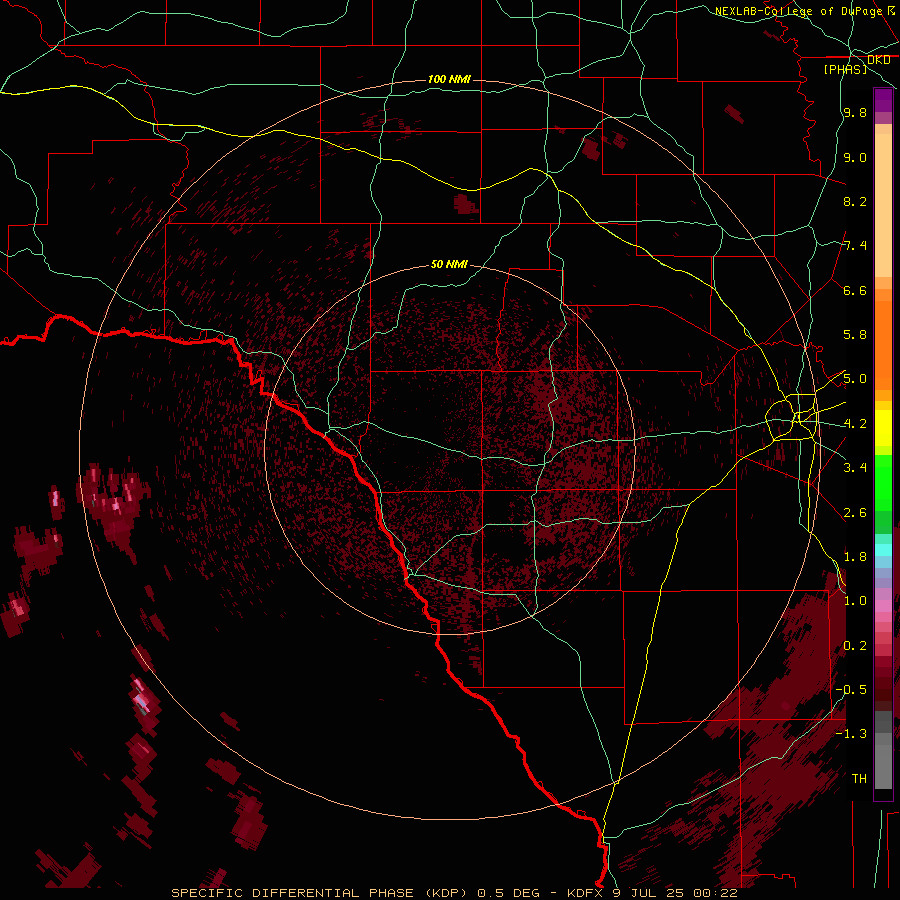Click the 50 NMI range ring label
Screen dimensions: 900x900
[x=449, y=264]
